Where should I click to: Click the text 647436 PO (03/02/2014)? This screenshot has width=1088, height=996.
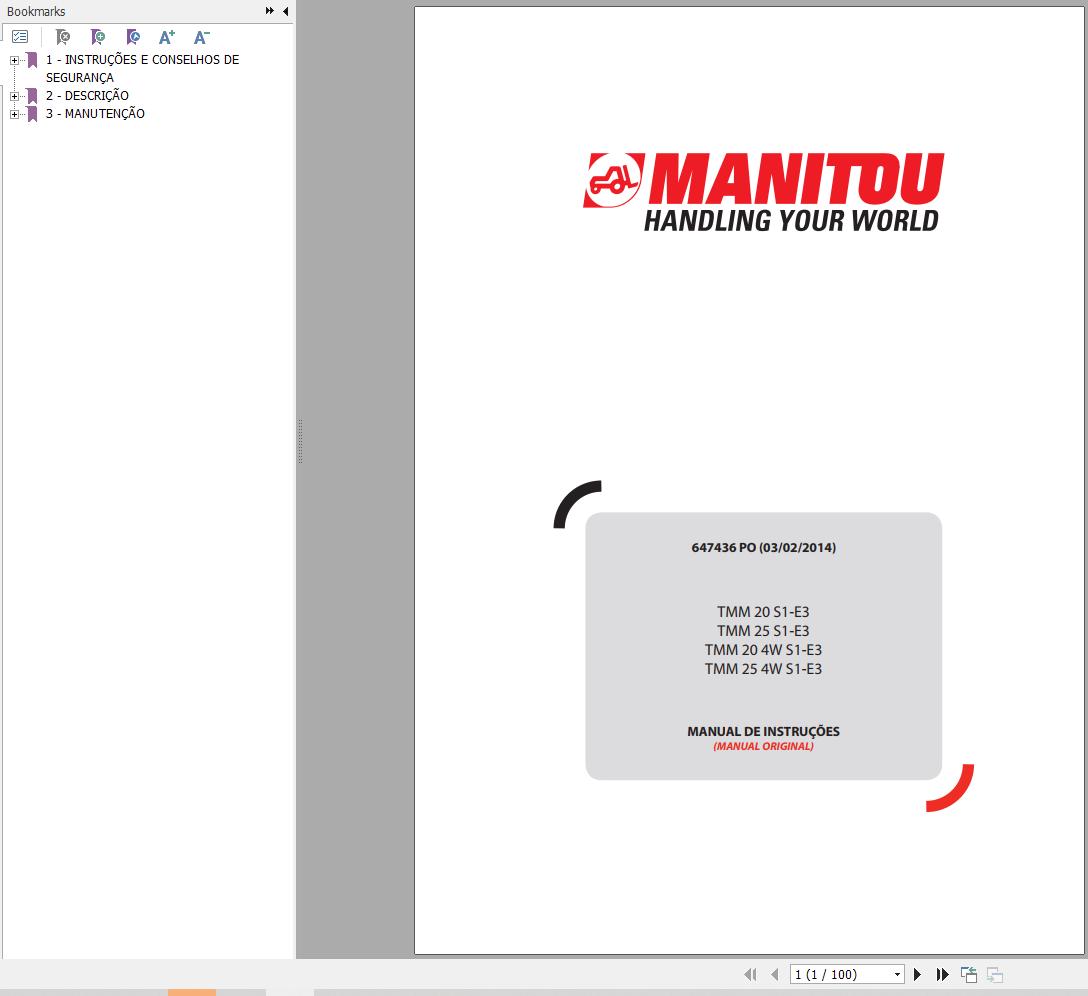763,548
